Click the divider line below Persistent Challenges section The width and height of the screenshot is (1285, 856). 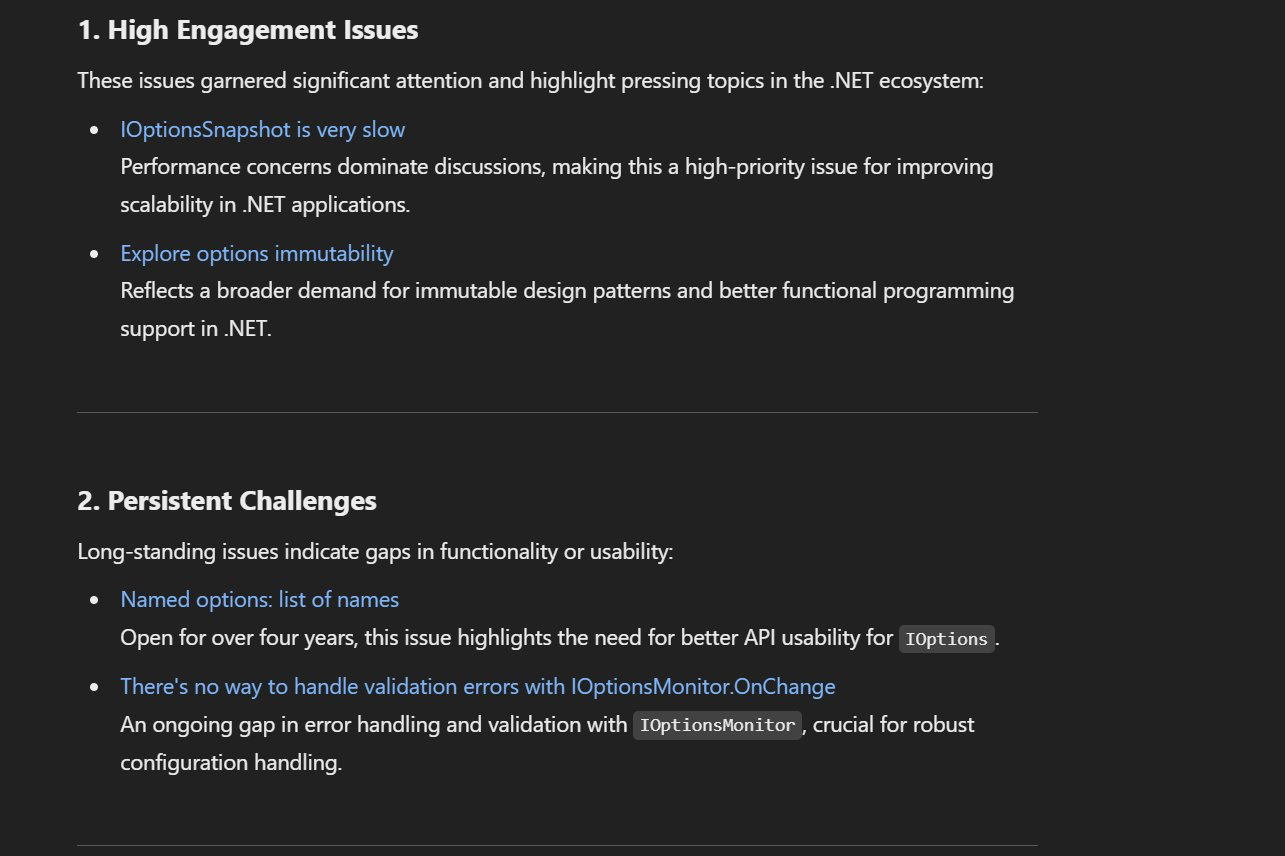pyautogui.click(x=557, y=846)
